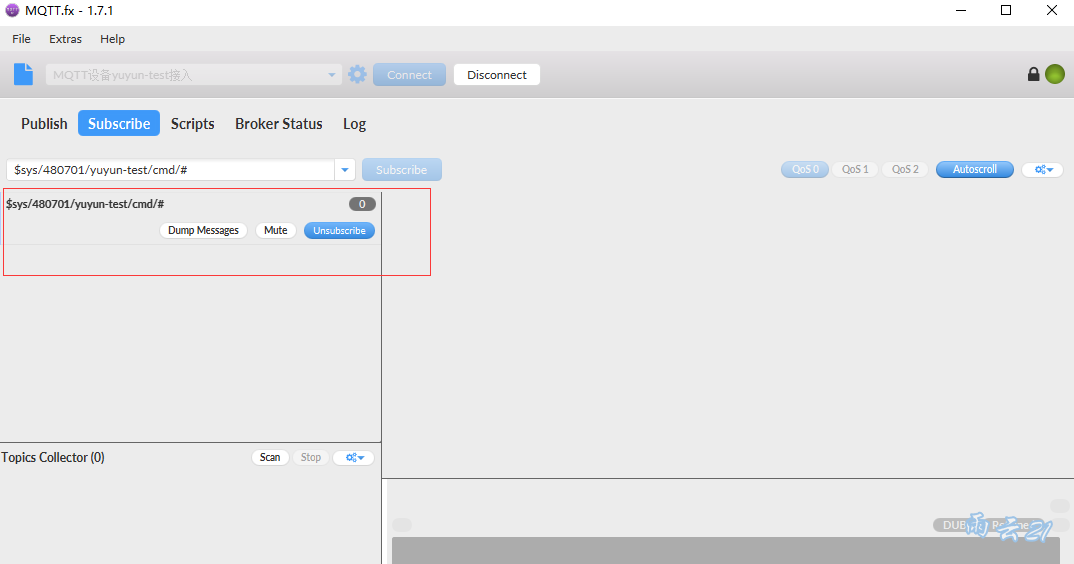Image resolution: width=1074 pixels, height=564 pixels.
Task: Click the Subscribe button beside the topic field
Action: (x=401, y=170)
